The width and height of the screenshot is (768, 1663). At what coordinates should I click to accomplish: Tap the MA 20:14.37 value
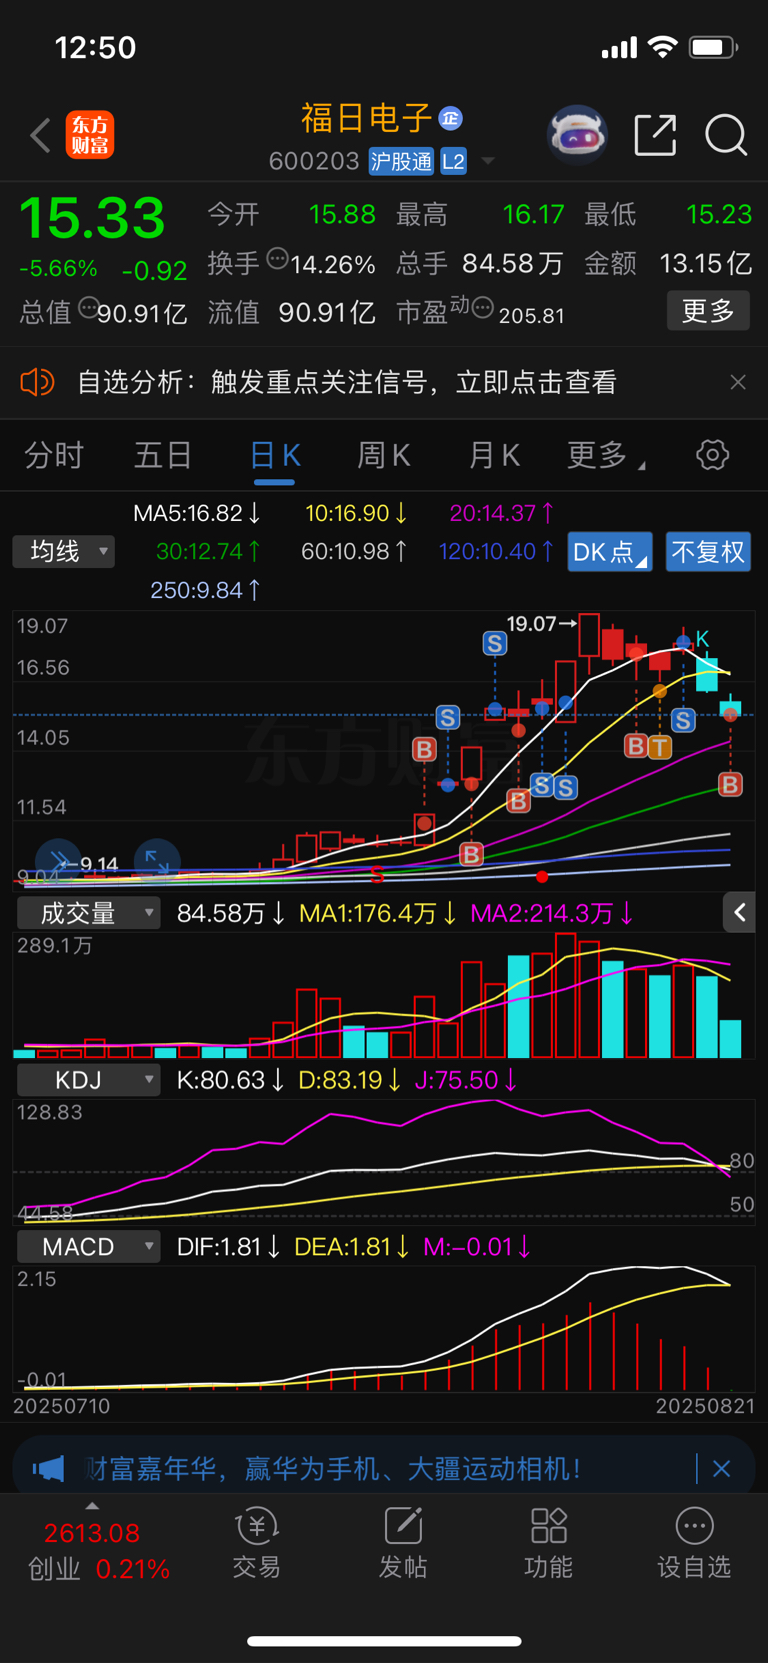point(502,513)
